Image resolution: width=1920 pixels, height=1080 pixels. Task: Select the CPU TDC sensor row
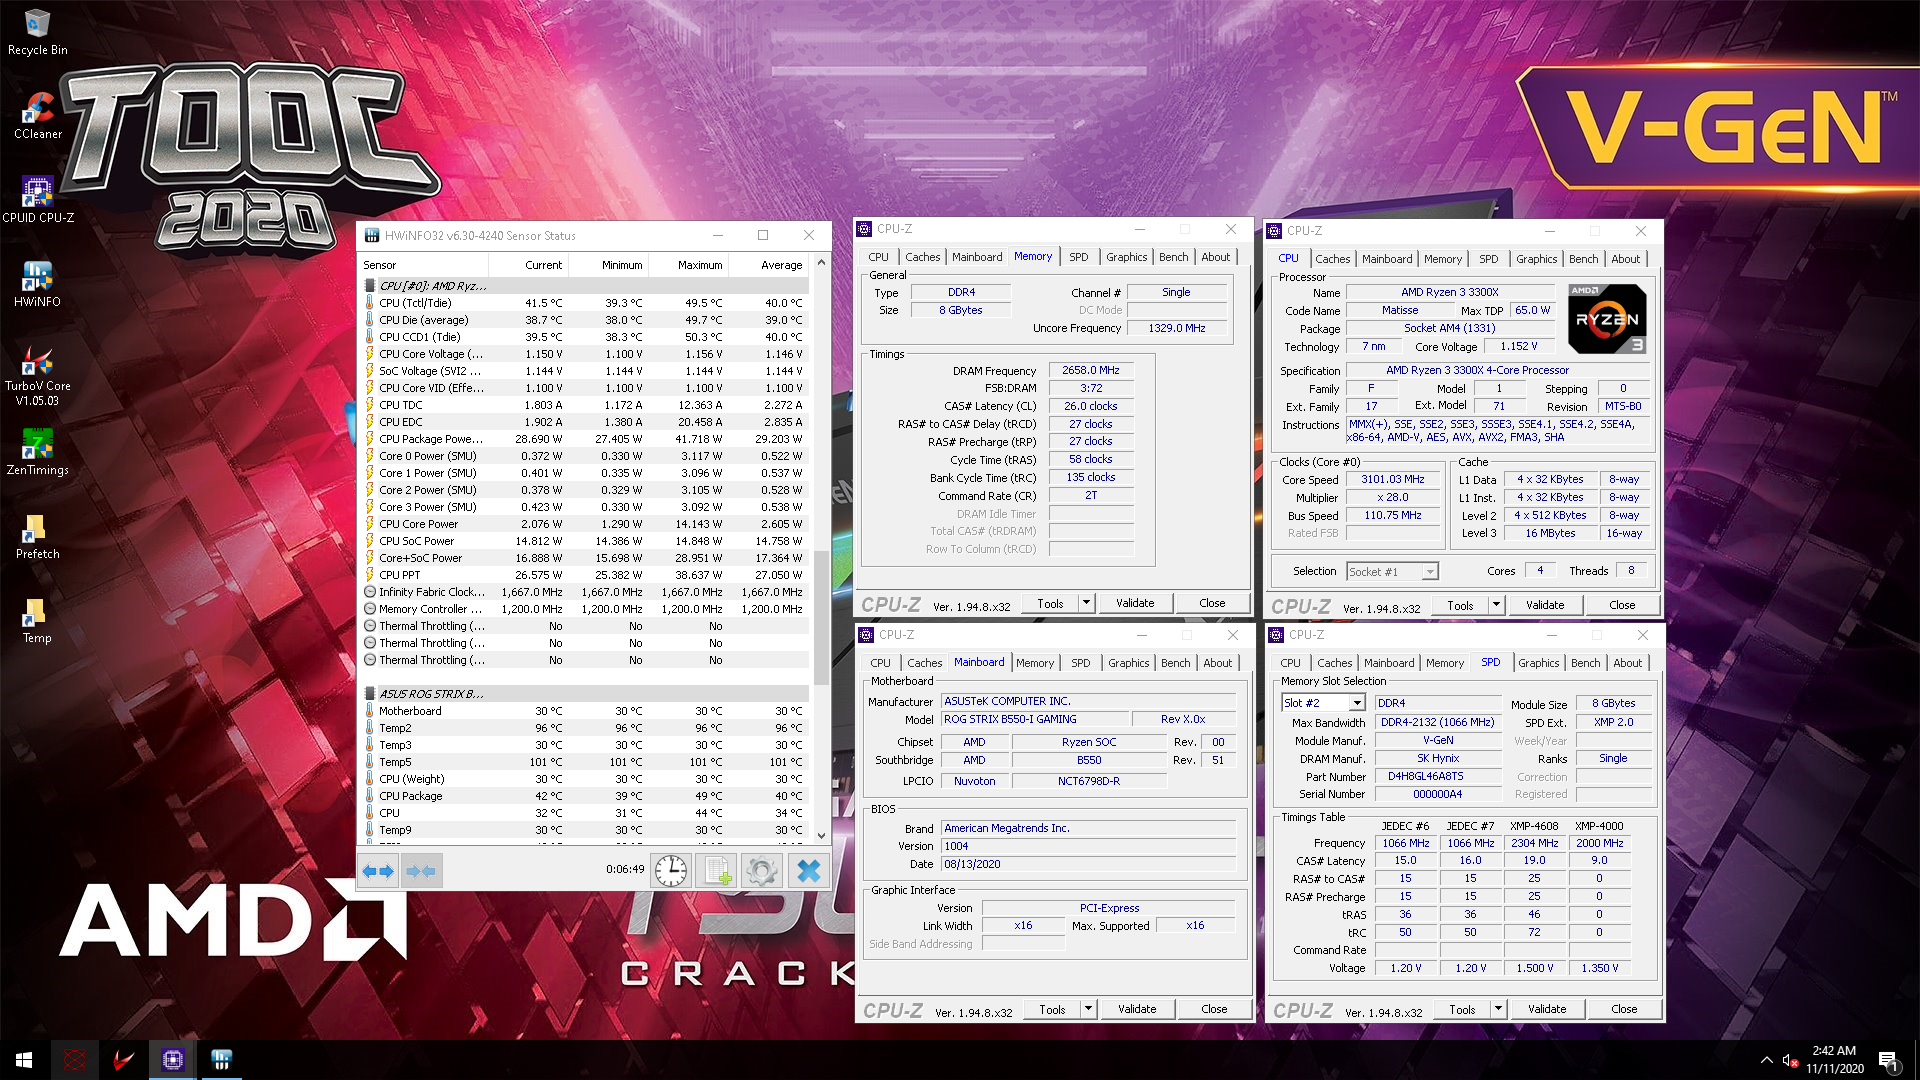click(585, 405)
